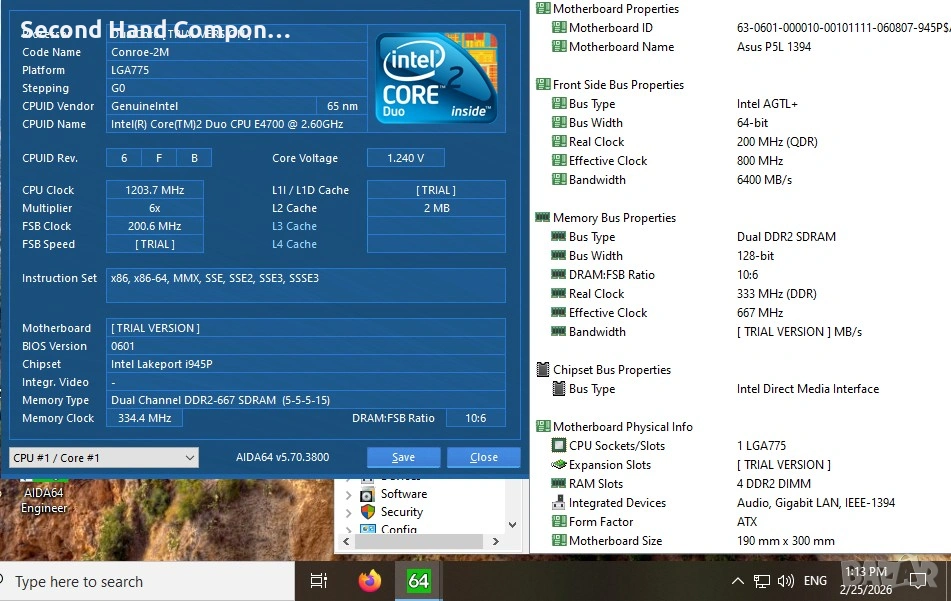This screenshot has height=601, width=951.
Task: Show hidden system tray icons
Action: (738, 581)
